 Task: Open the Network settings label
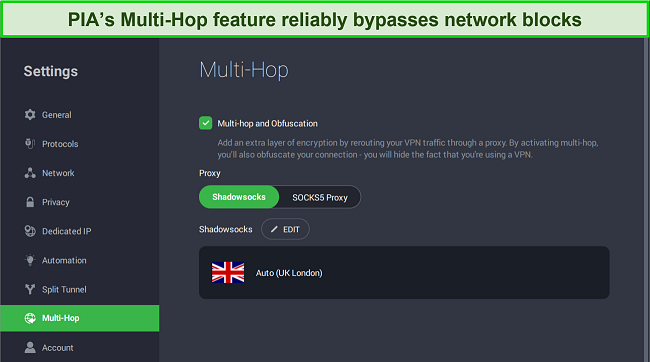tap(58, 173)
